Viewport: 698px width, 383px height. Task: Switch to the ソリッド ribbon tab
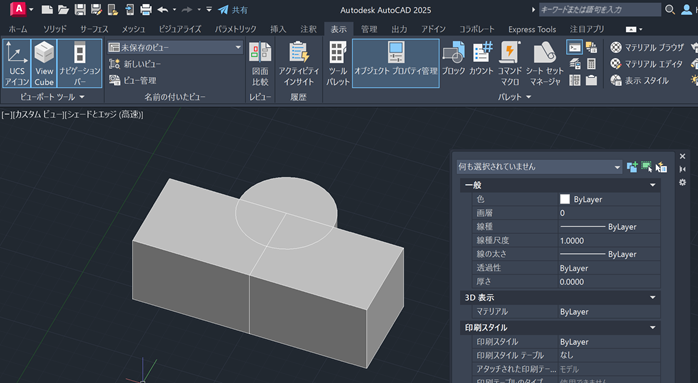click(54, 29)
